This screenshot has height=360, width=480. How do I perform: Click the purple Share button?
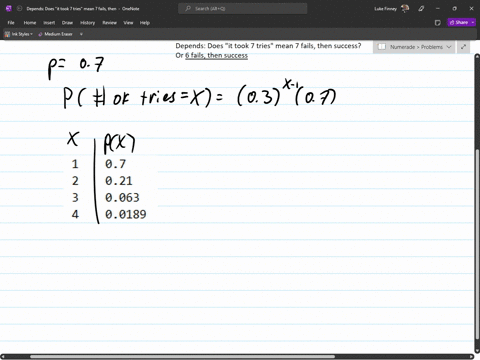tap(459, 22)
